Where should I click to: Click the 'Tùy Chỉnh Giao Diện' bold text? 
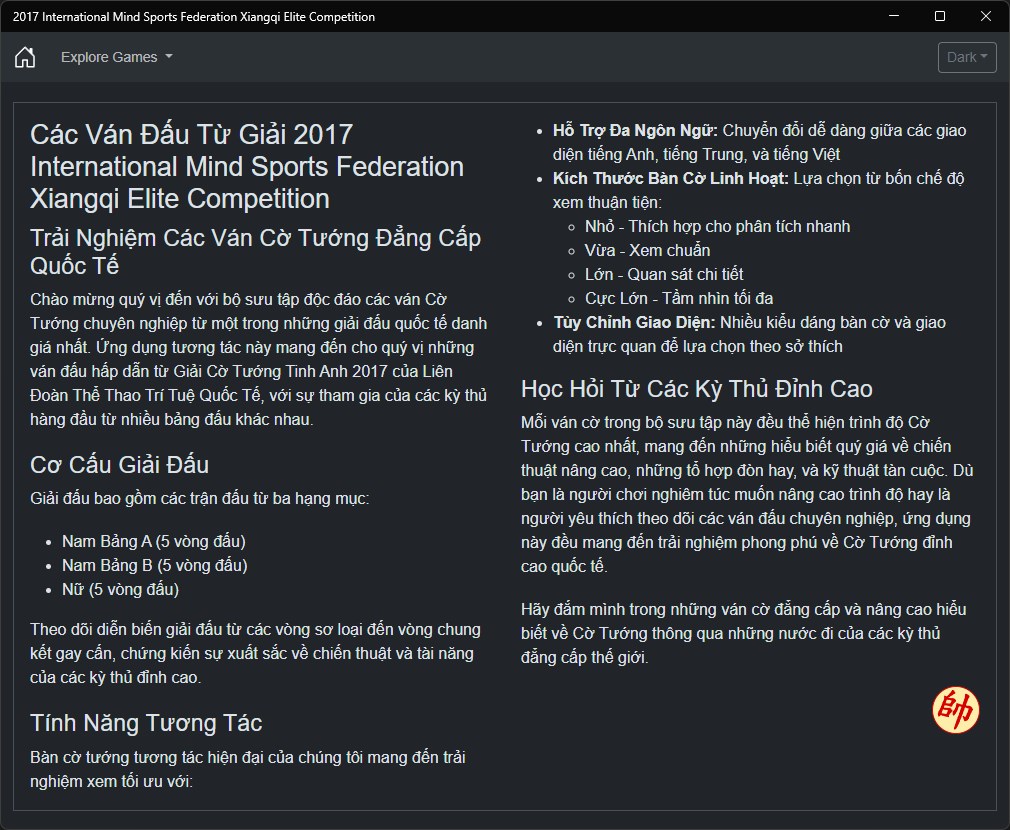pos(634,323)
